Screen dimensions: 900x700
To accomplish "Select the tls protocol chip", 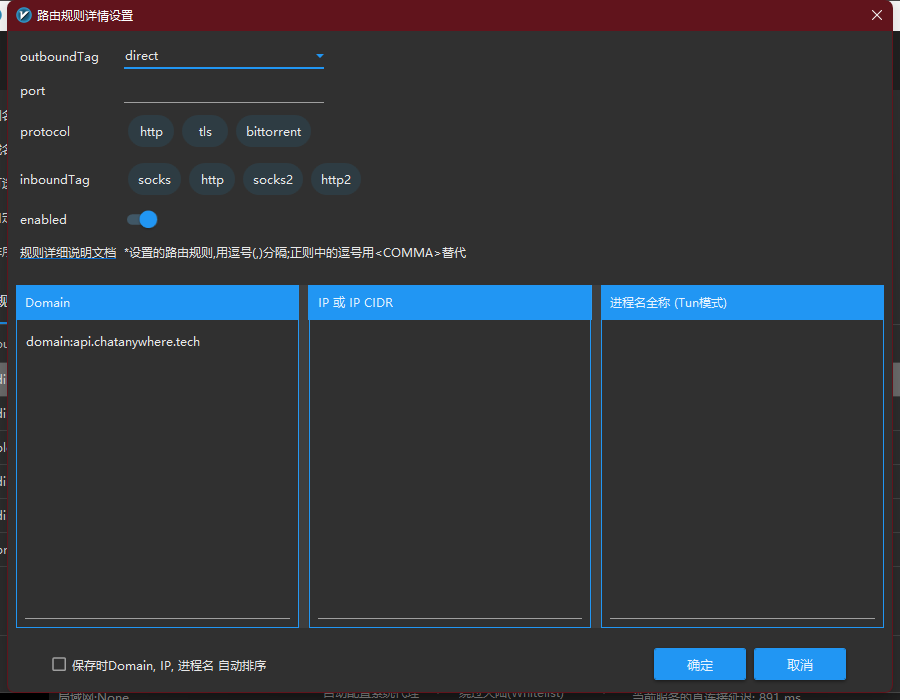I will point(205,132).
